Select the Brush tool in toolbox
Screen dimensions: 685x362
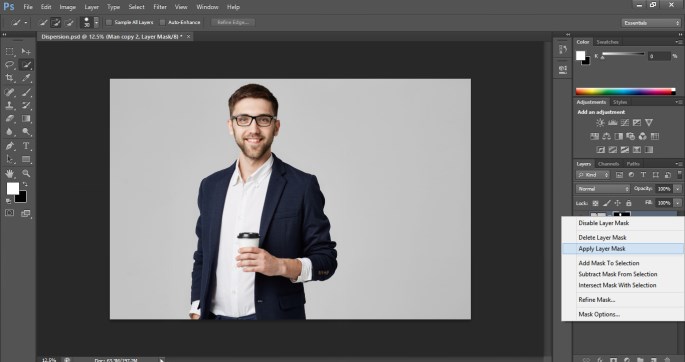click(x=26, y=92)
